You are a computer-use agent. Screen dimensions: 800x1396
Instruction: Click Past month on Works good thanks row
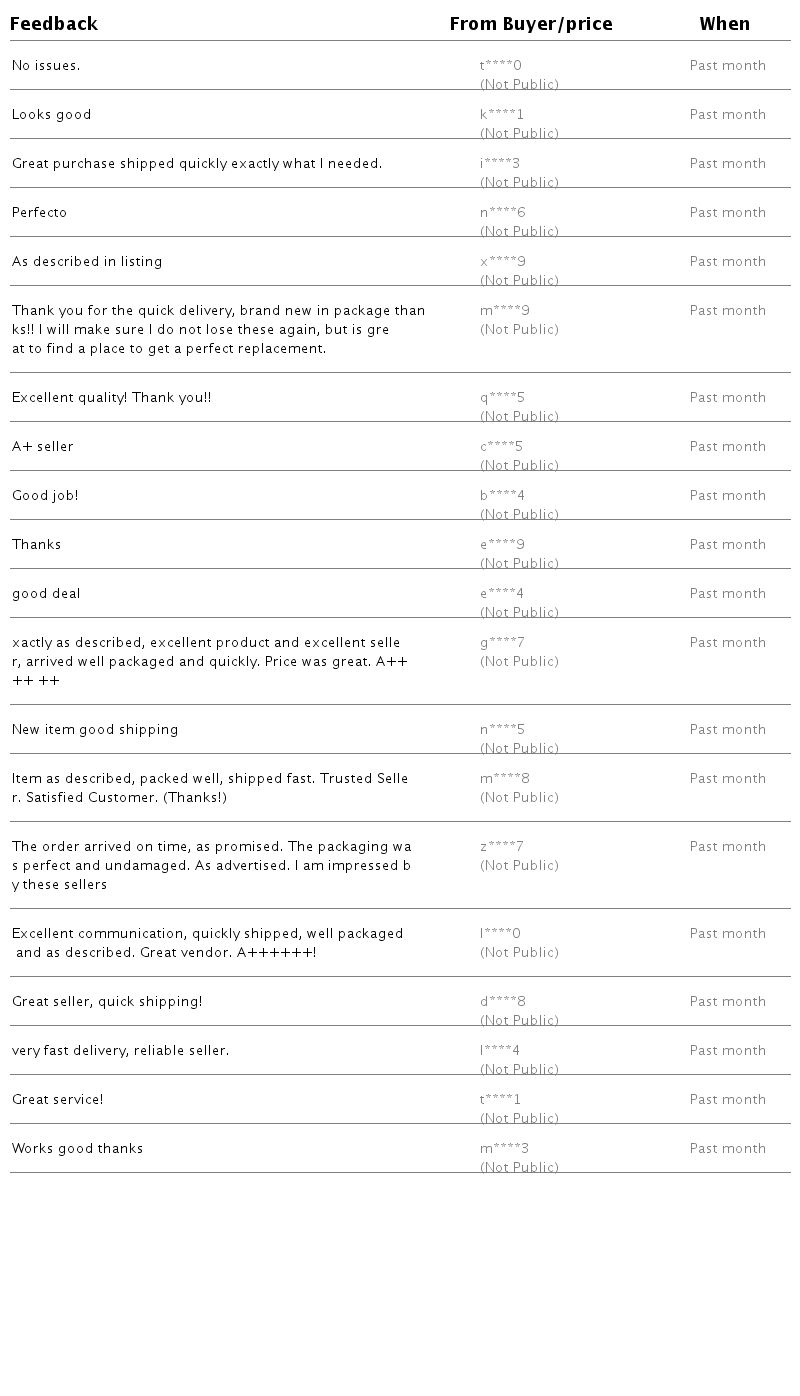pos(728,1149)
